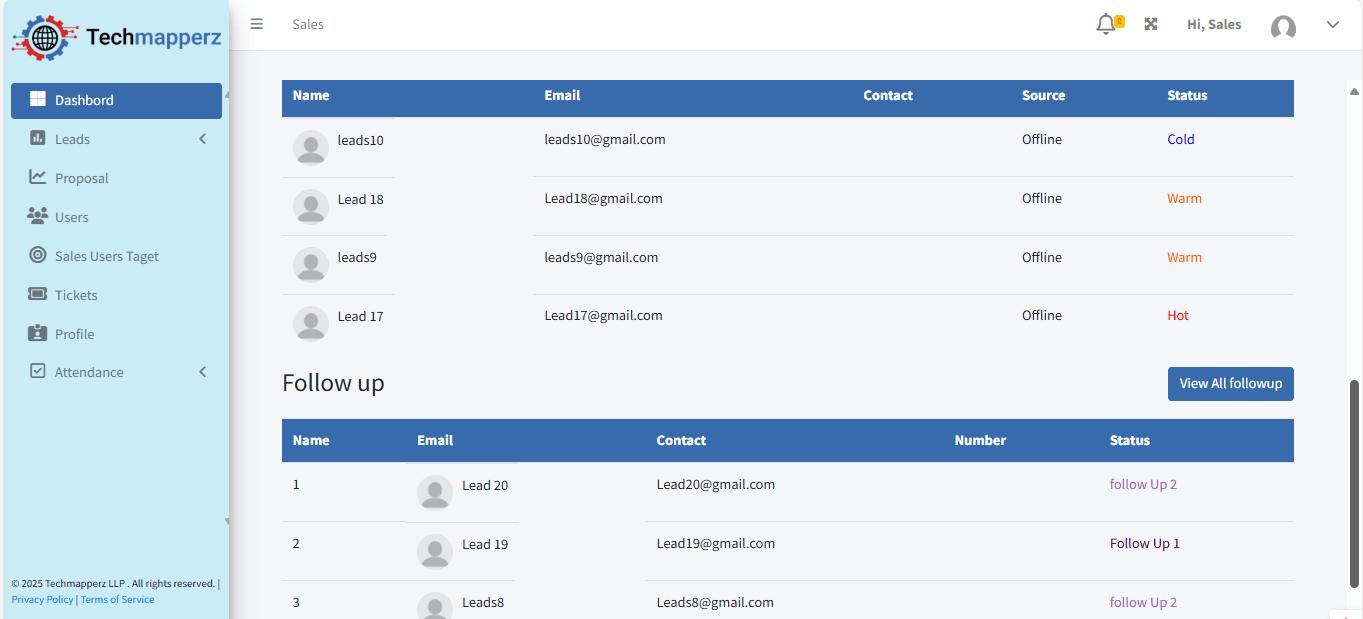
Task: Click the Hi, Sales greeting text
Action: tap(1214, 24)
